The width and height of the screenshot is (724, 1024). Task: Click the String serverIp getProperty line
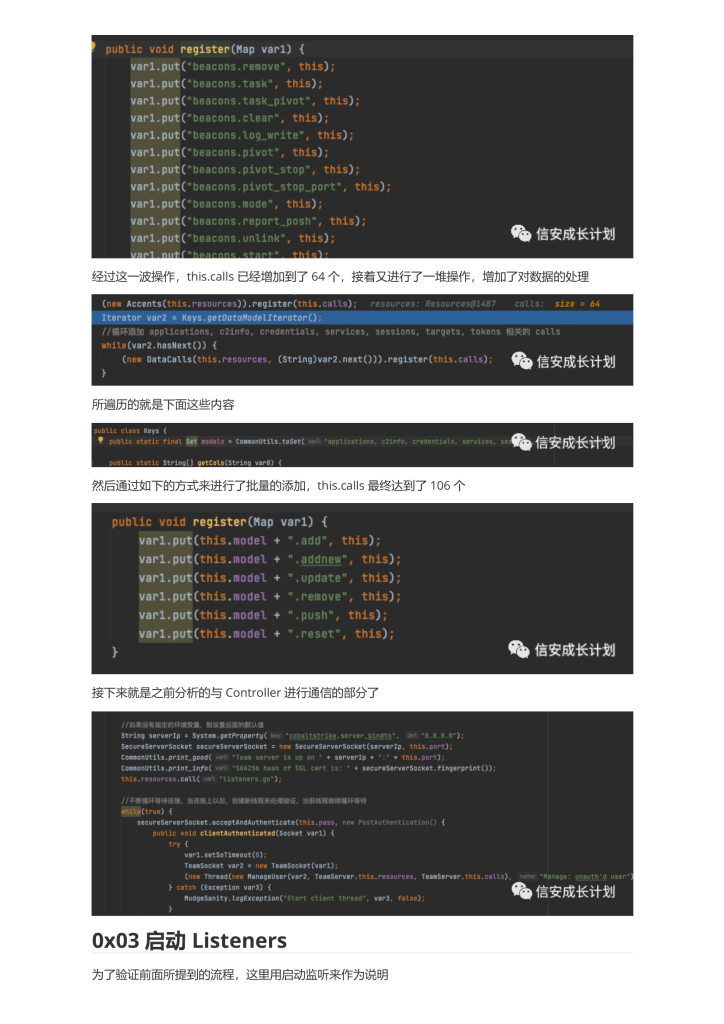292,735
